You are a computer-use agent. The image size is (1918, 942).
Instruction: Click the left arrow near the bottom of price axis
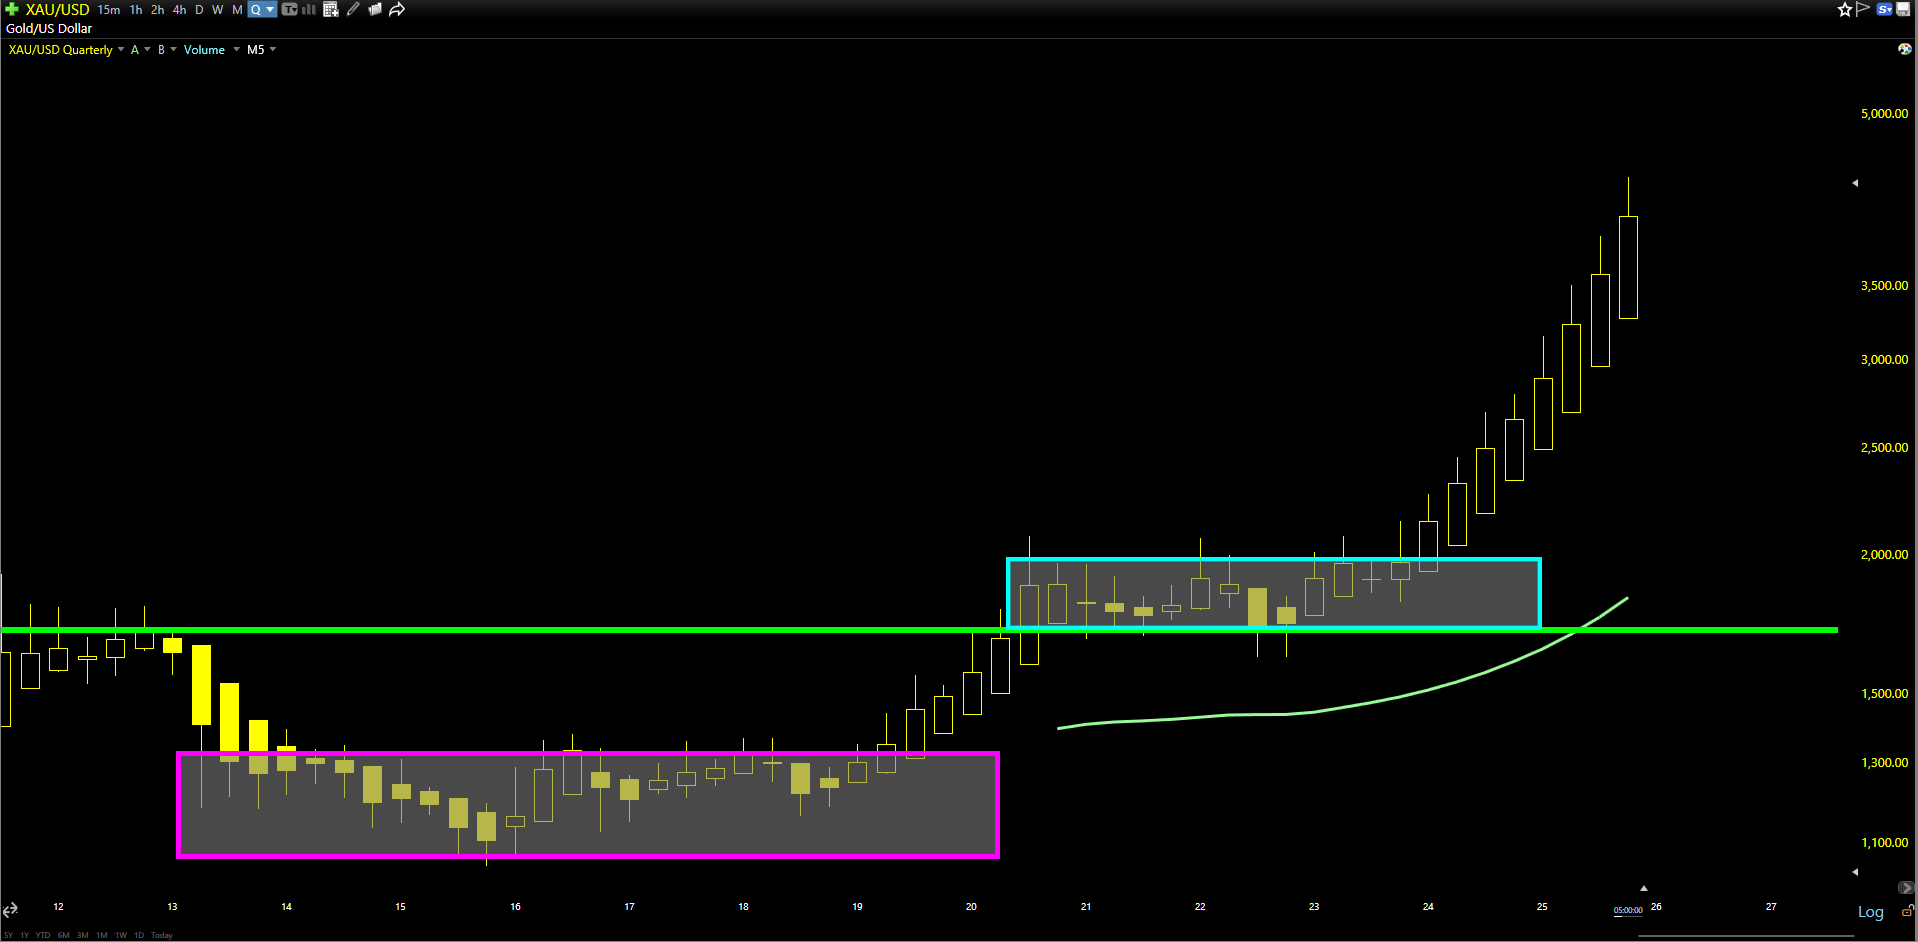(x=1855, y=872)
